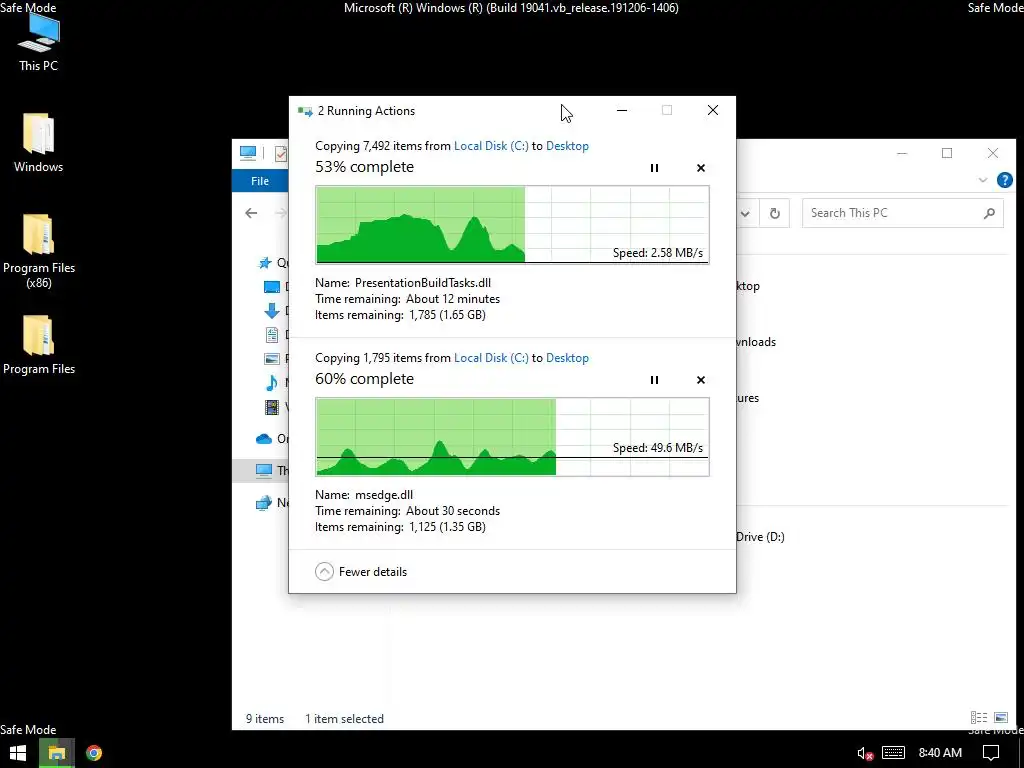This screenshot has width=1024, height=768.
Task: Select Program Files (x86) desktop folder
Action: tap(39, 251)
